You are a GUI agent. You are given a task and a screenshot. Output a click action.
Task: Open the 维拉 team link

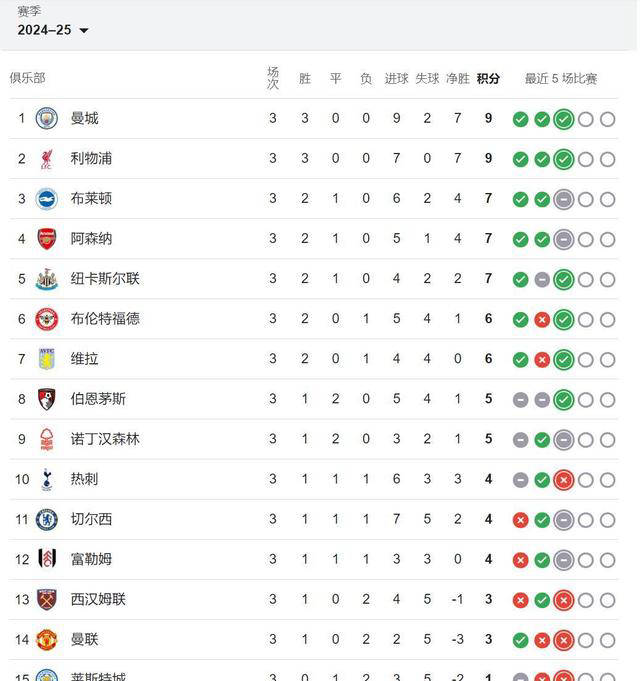pyautogui.click(x=84, y=359)
